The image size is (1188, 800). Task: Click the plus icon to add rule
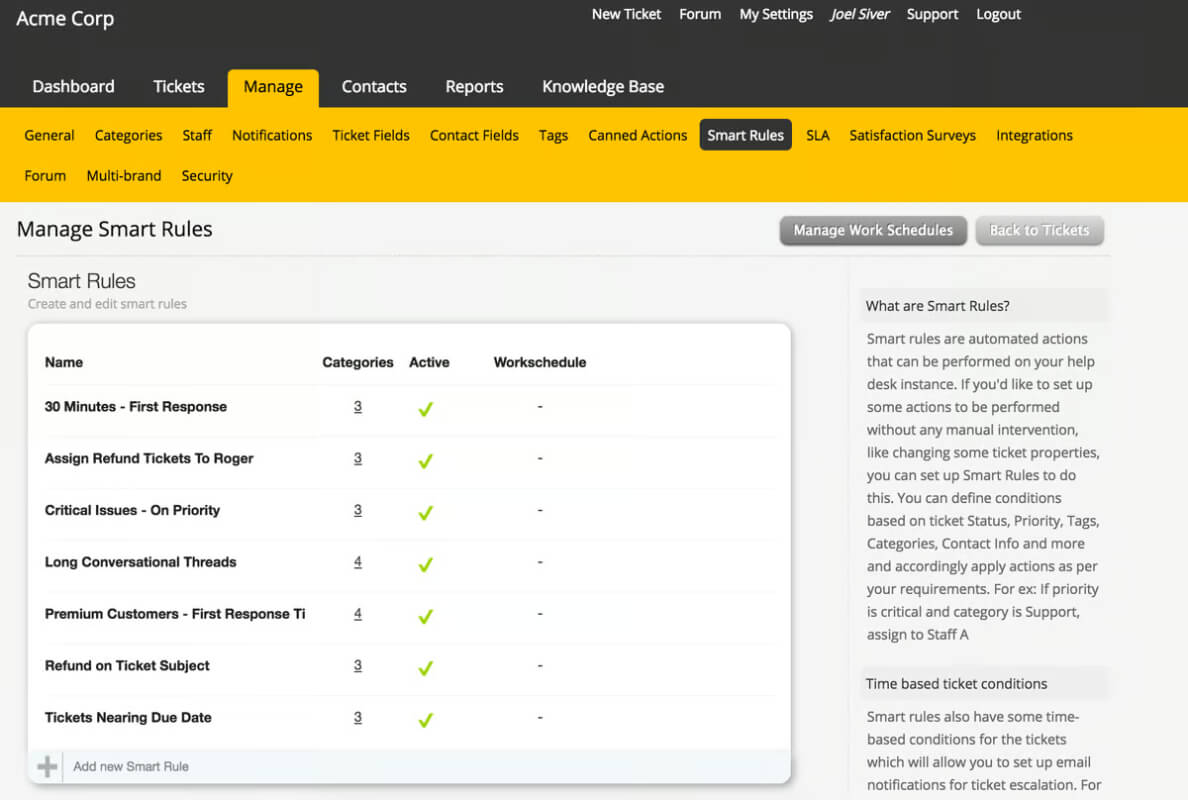(x=47, y=766)
